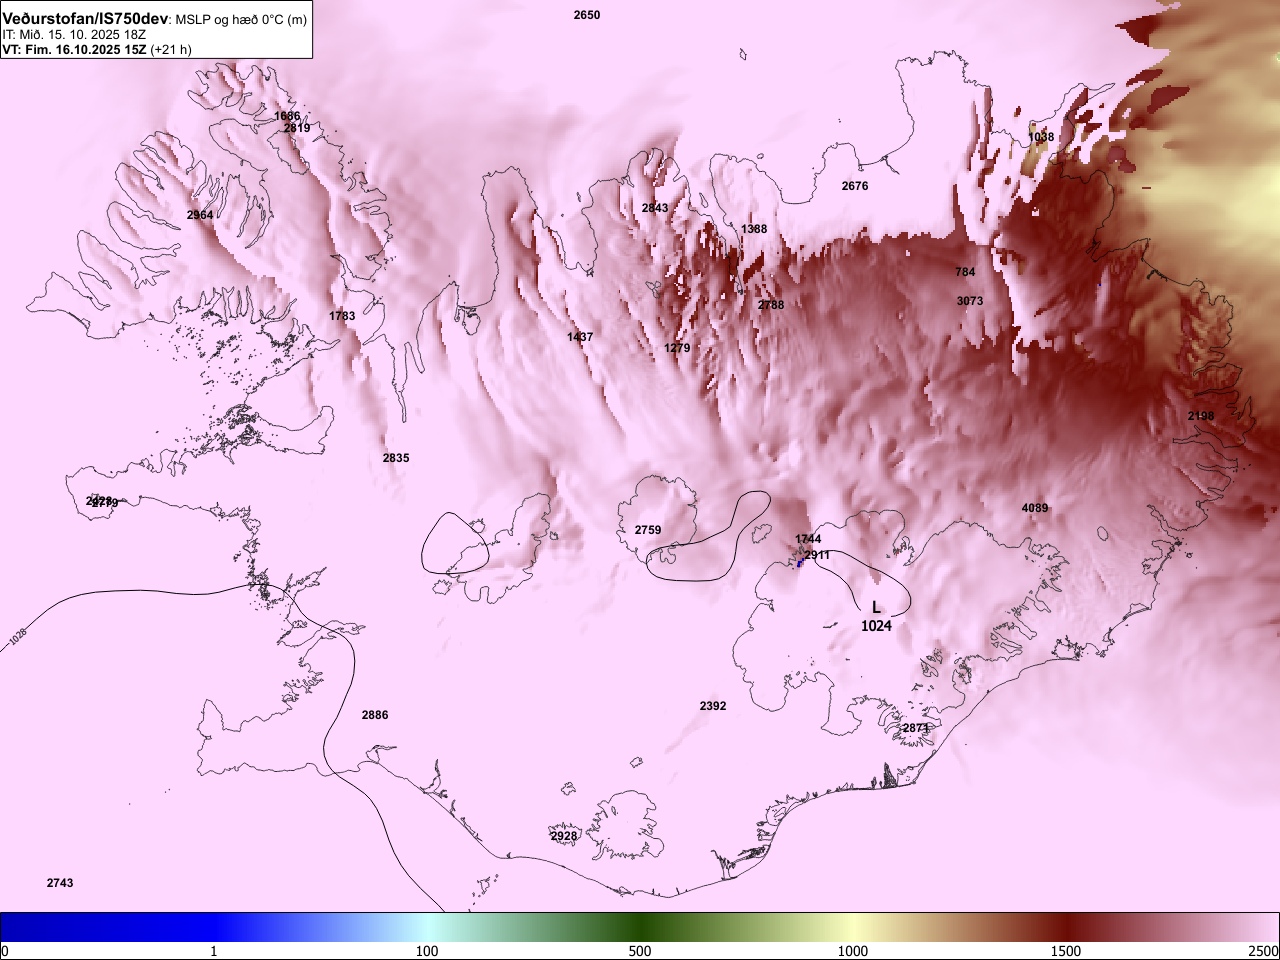Viewport: 1280px width, 960px height.
Task: Click the colorbar label 0
Action: click(x=4, y=950)
